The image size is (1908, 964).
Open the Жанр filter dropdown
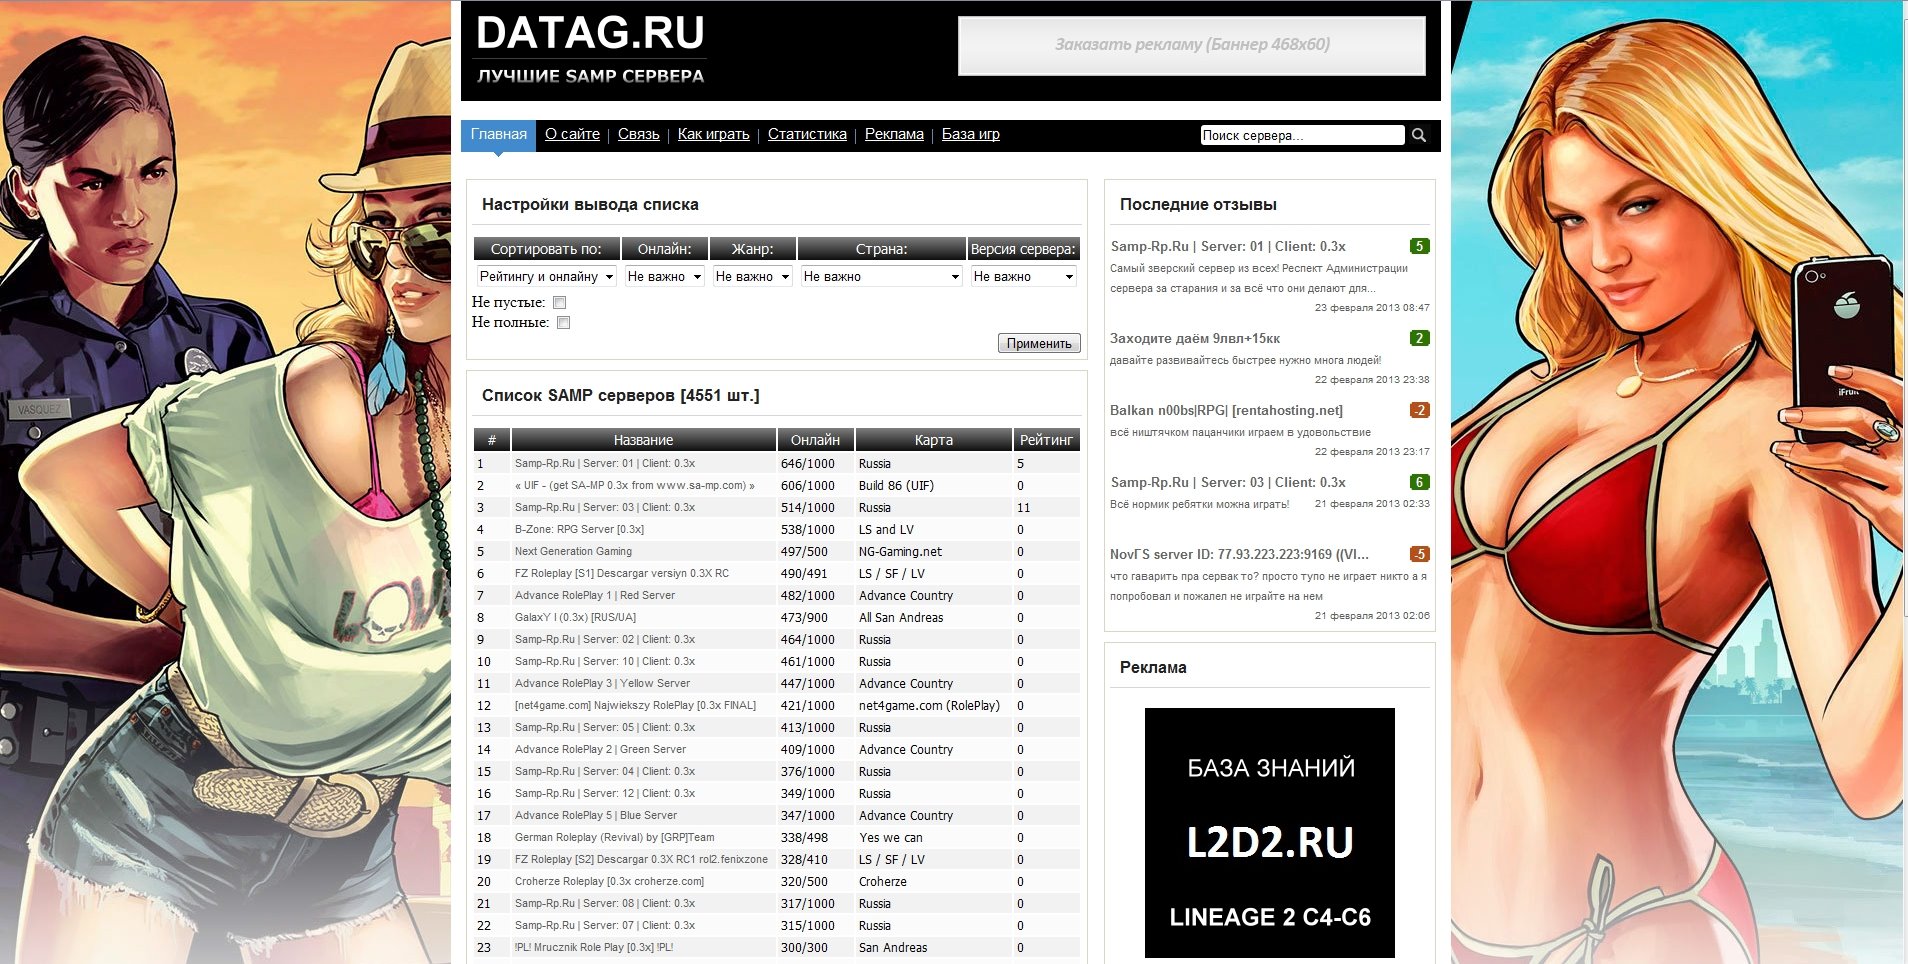point(753,276)
